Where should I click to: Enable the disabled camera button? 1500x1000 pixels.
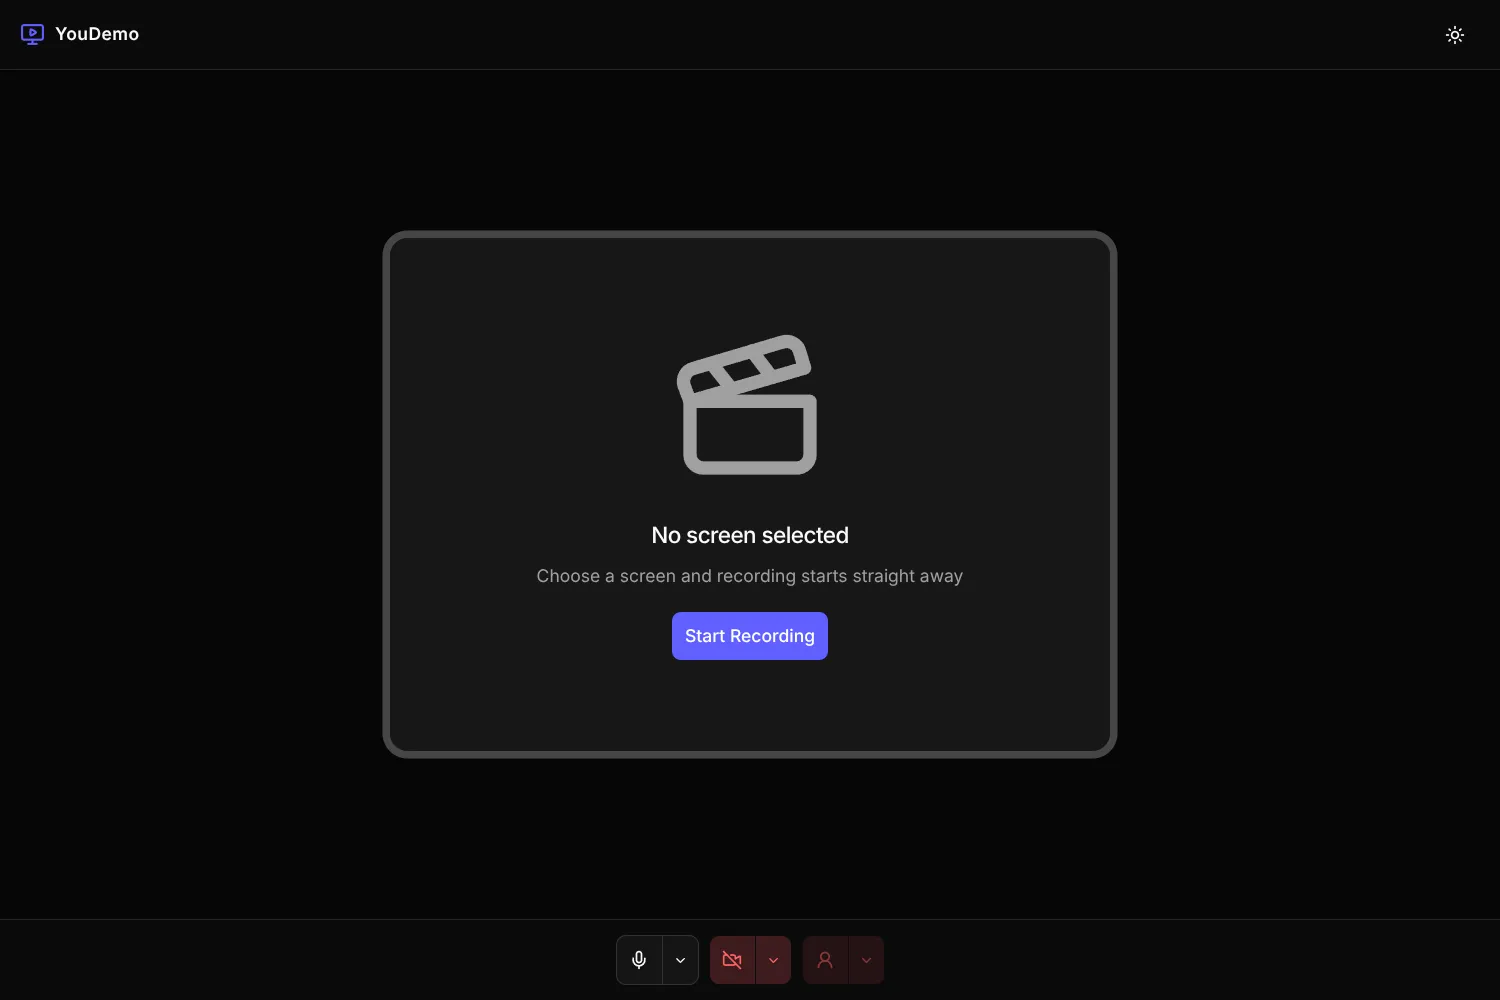[732, 960]
